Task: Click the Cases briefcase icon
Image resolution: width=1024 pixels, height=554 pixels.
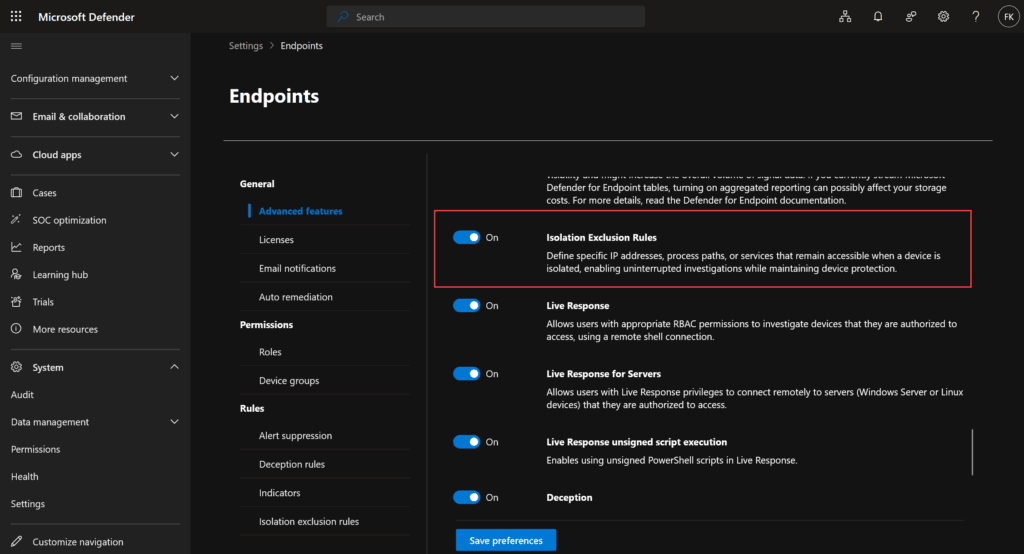Action: (16, 193)
